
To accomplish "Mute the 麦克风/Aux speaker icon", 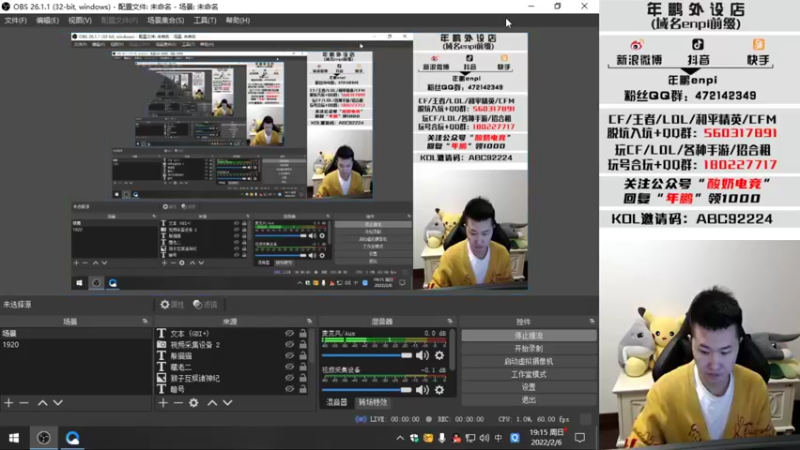I will pyautogui.click(x=422, y=355).
